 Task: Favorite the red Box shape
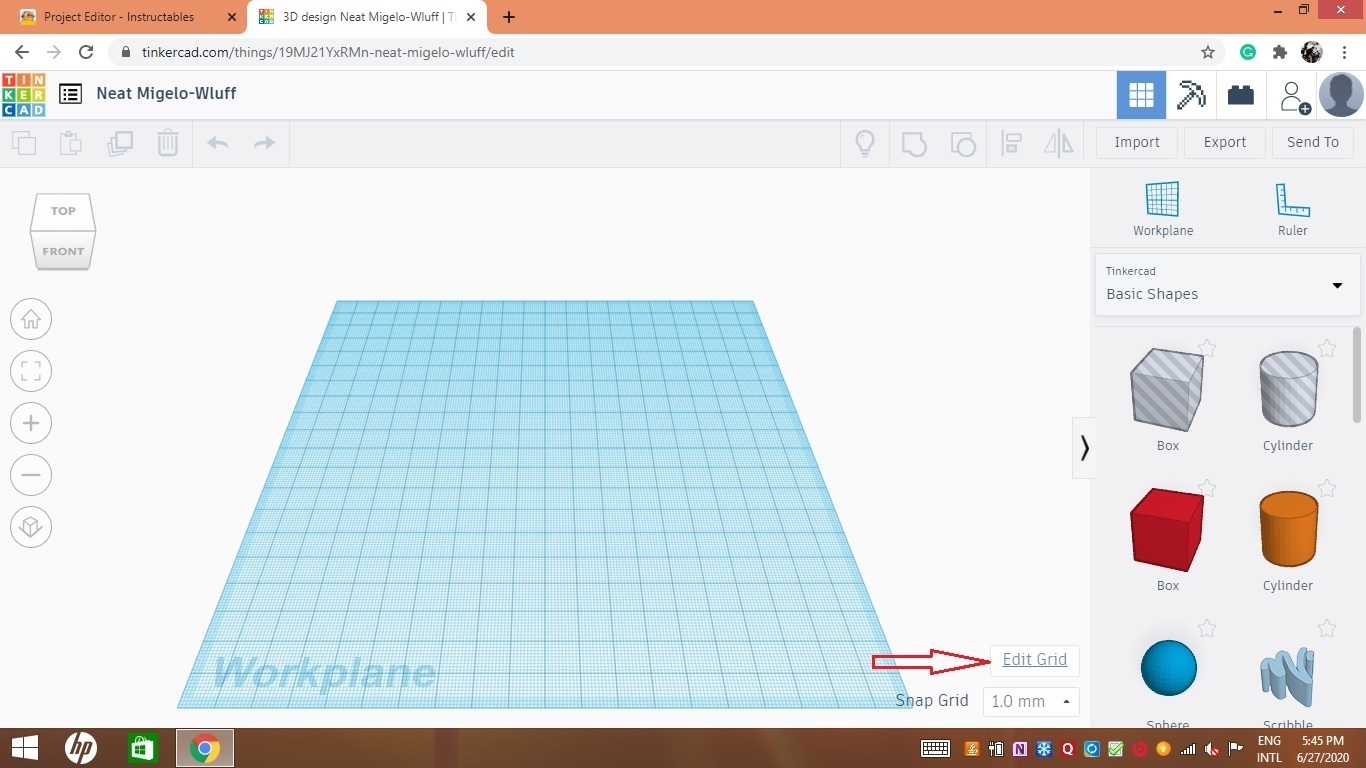tap(1207, 488)
